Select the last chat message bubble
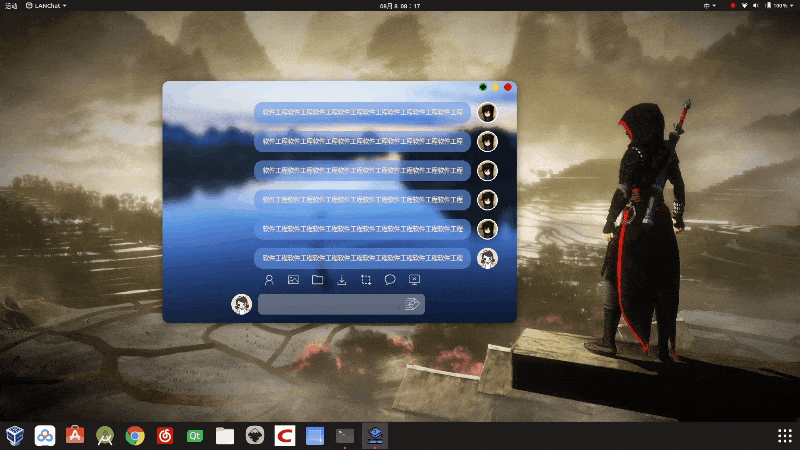800x450 pixels. pos(362,258)
